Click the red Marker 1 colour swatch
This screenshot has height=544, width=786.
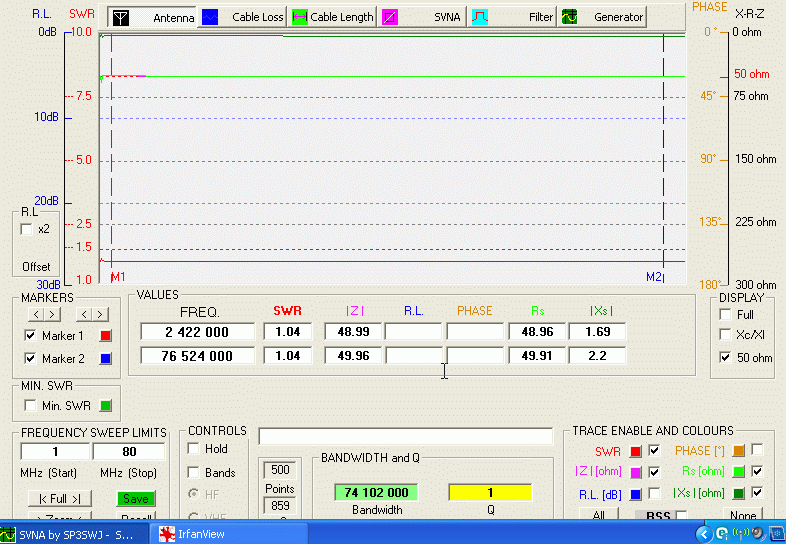[x=107, y=336]
